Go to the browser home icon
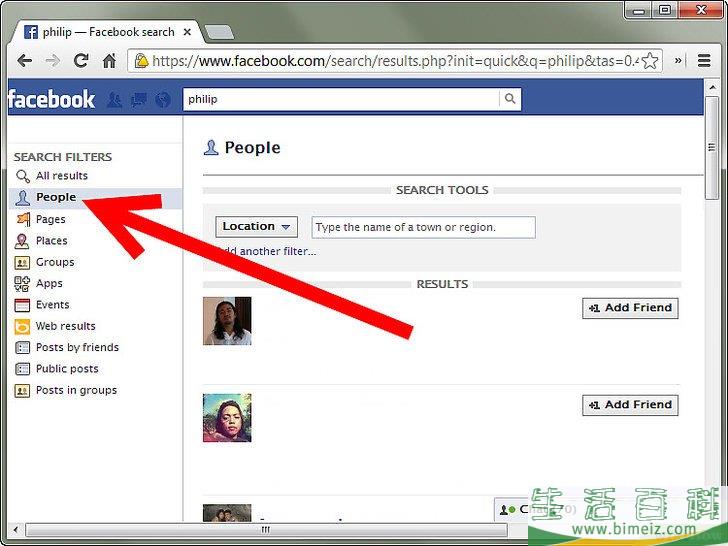Image resolution: width=728 pixels, height=546 pixels. (x=109, y=60)
